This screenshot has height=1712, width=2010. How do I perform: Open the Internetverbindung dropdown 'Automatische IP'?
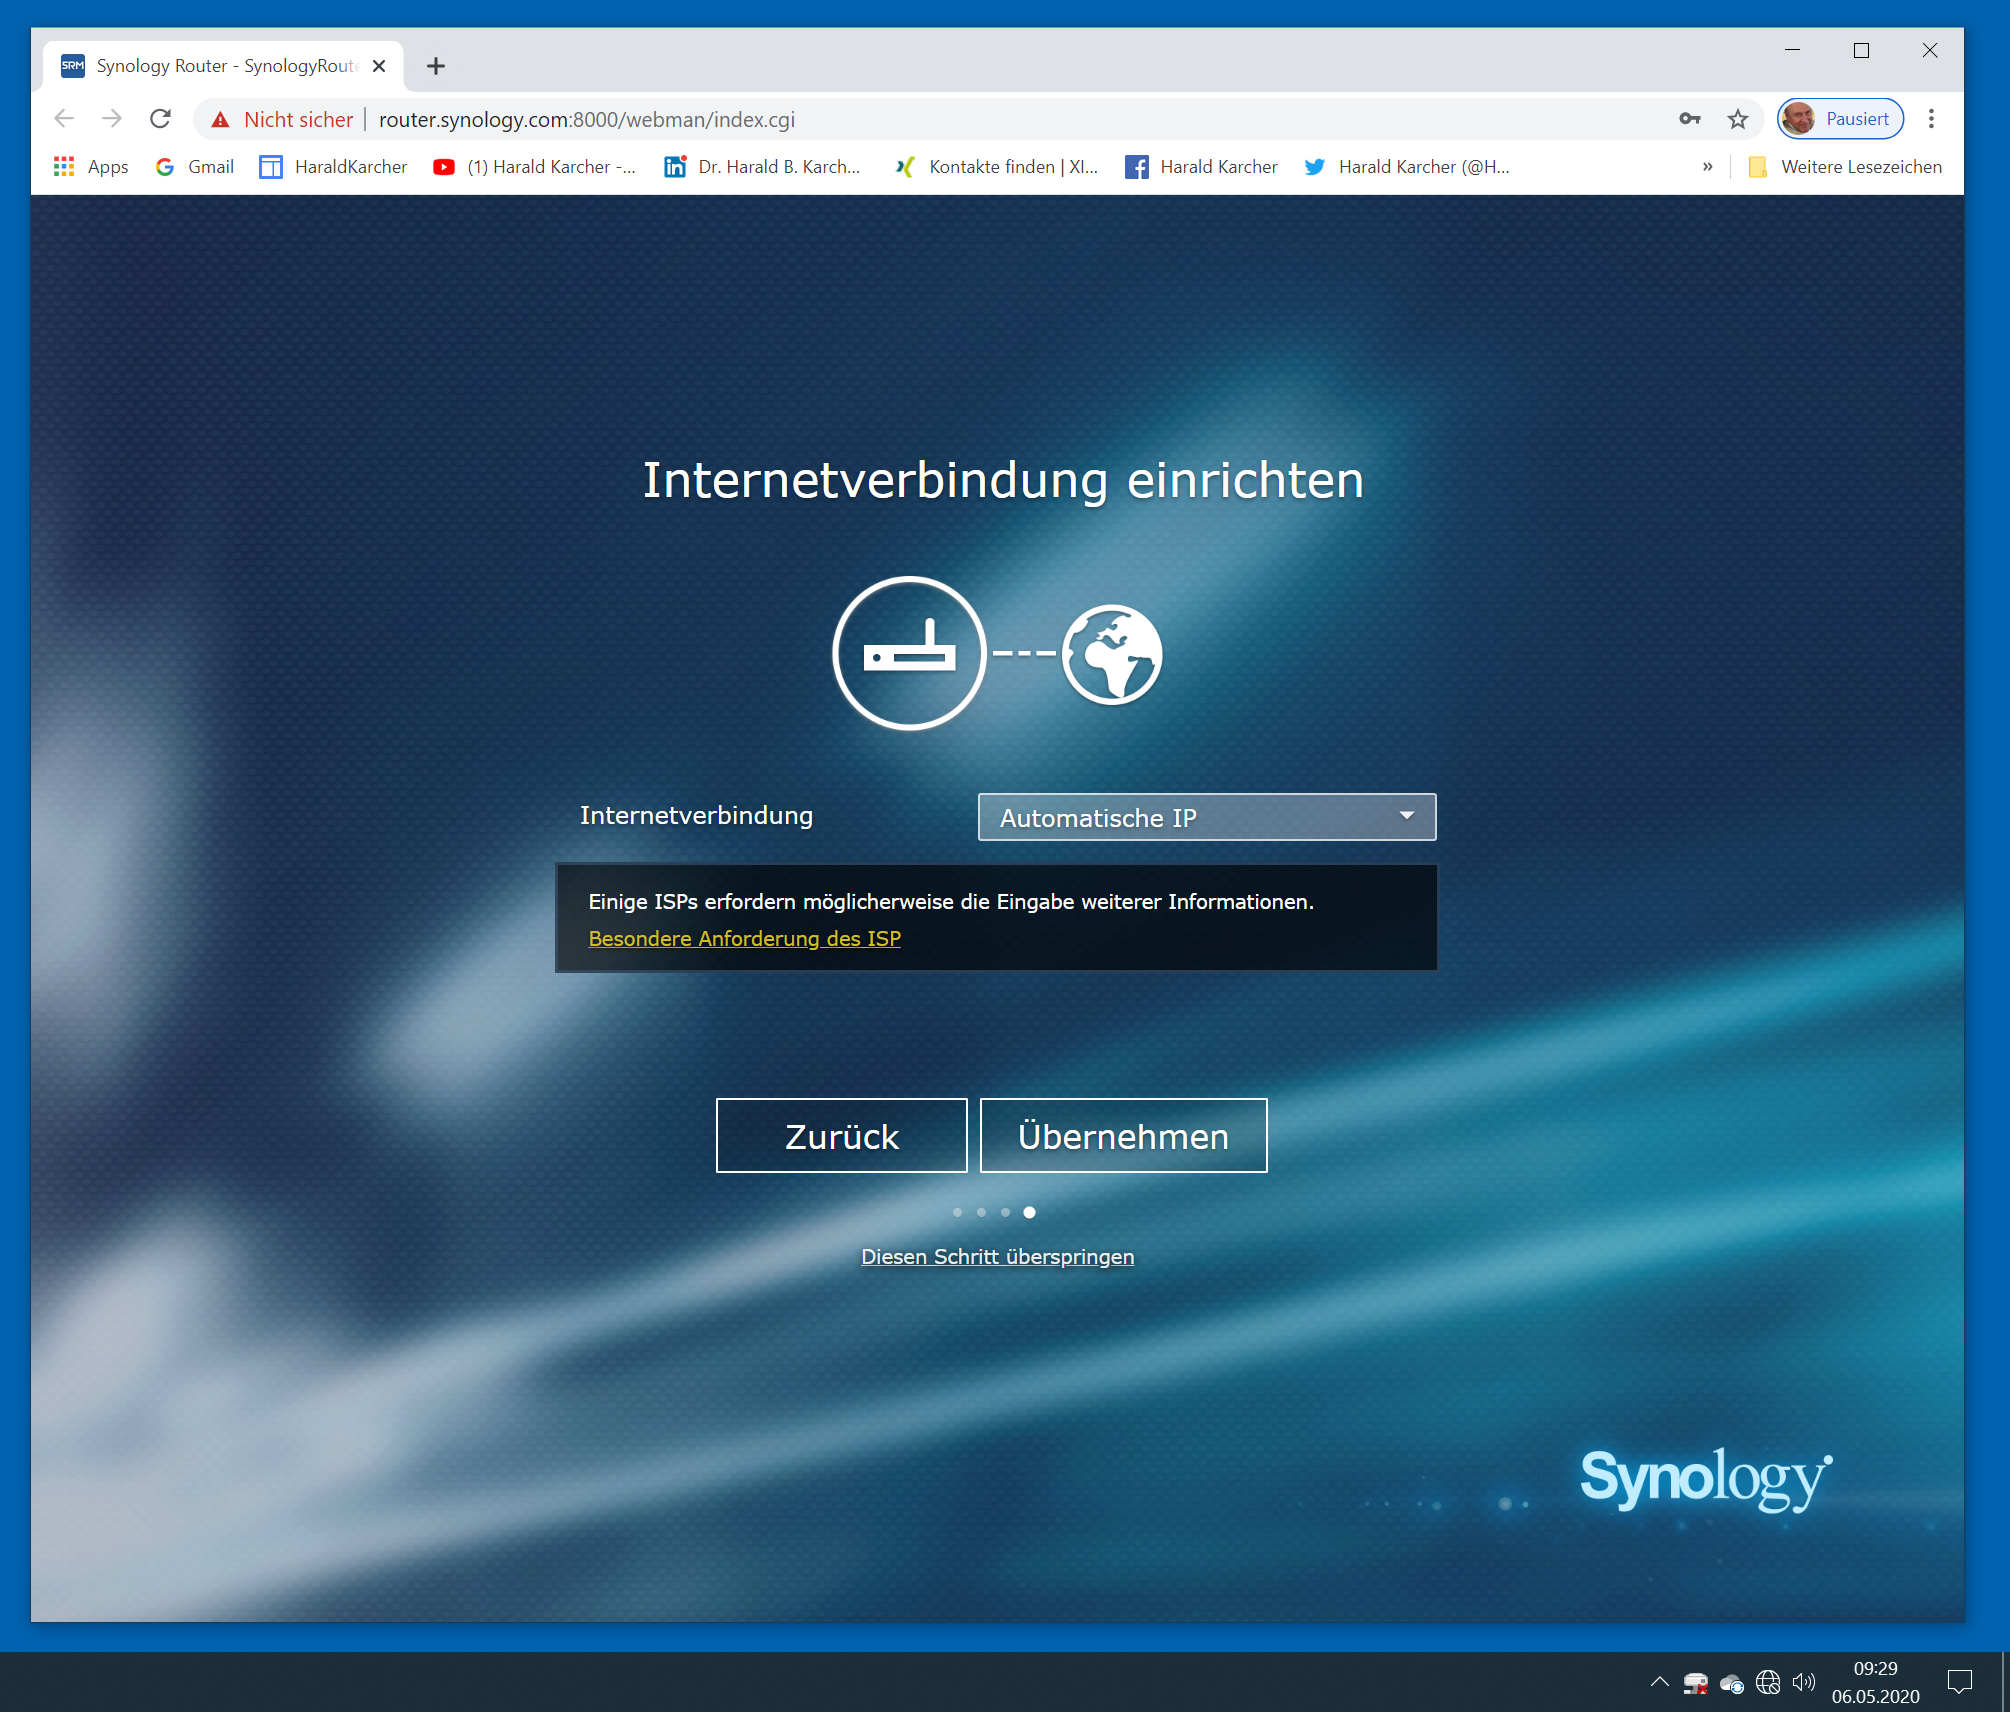pos(1206,817)
